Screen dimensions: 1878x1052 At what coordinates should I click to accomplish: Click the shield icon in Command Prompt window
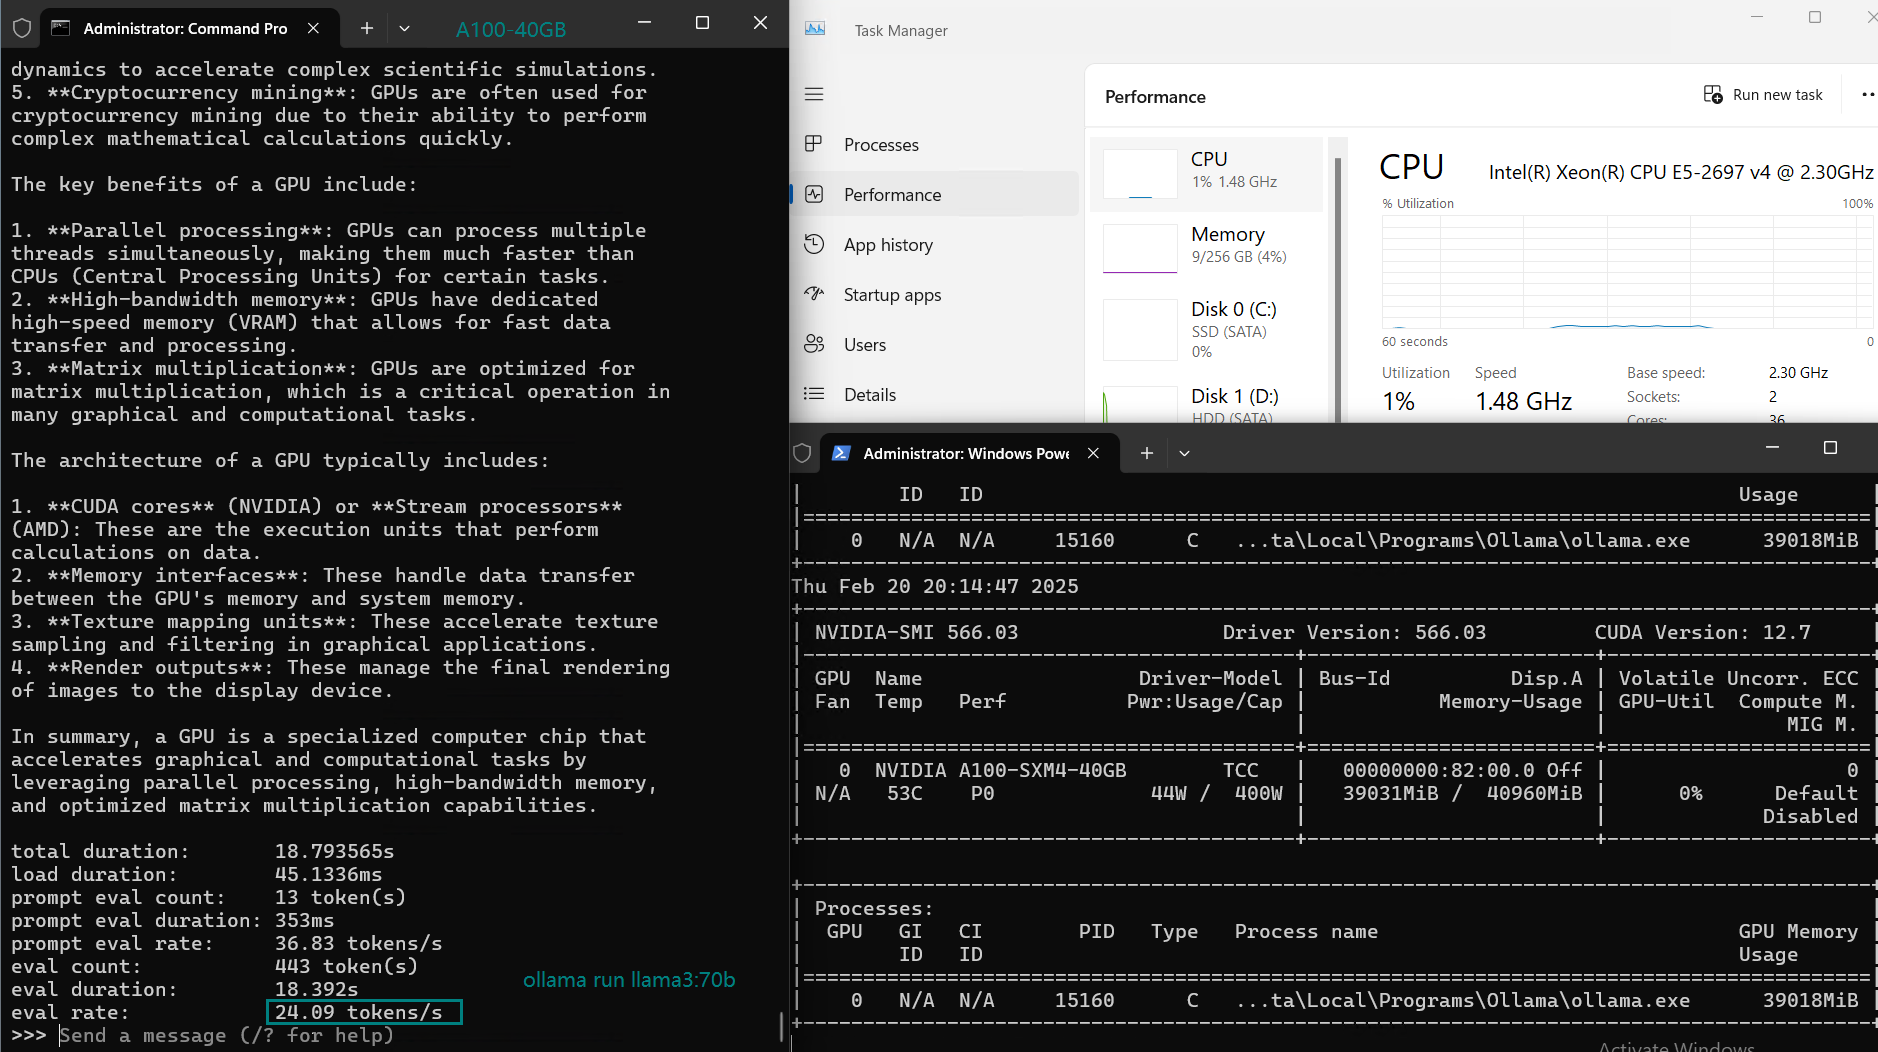coord(21,28)
